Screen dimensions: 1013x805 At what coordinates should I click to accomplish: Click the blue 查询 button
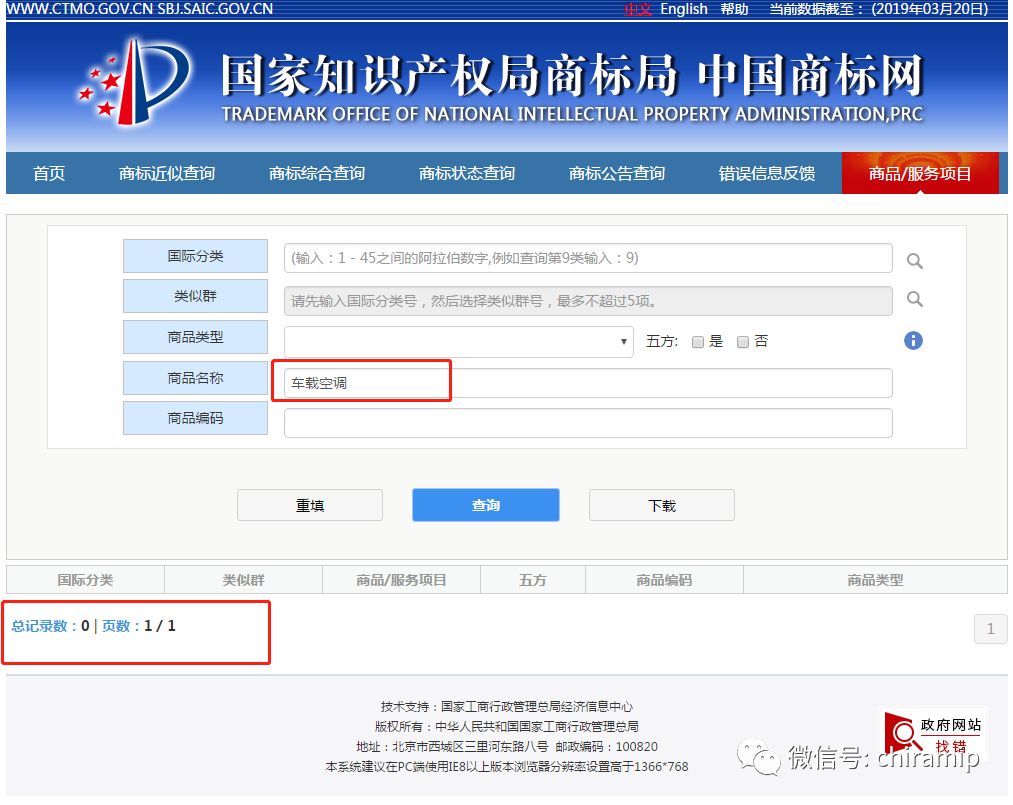coord(486,505)
